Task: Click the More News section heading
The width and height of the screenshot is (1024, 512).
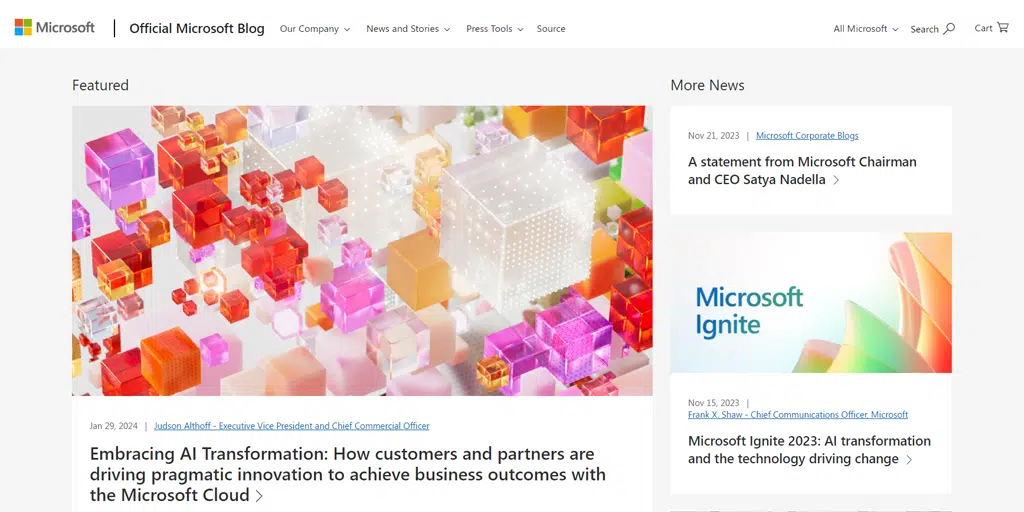Action: click(707, 85)
